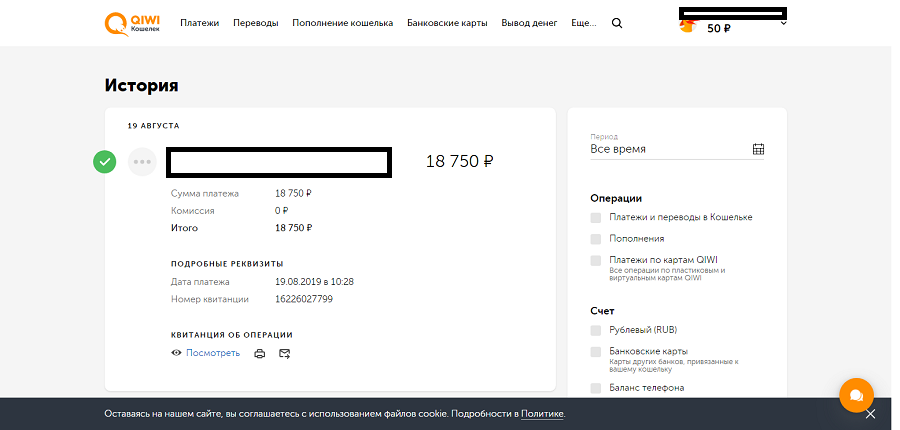Check Платежи и переводы в Кошельке
Viewport: 900px width, 430px height.
coord(596,218)
